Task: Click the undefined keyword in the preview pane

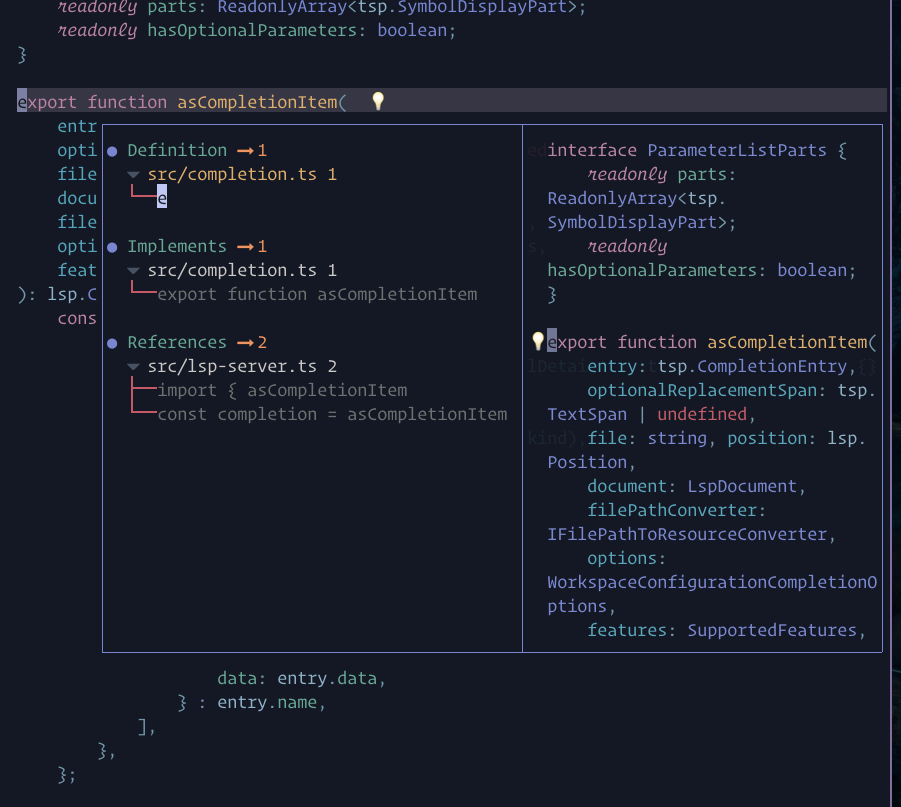Action: pyautogui.click(x=704, y=413)
